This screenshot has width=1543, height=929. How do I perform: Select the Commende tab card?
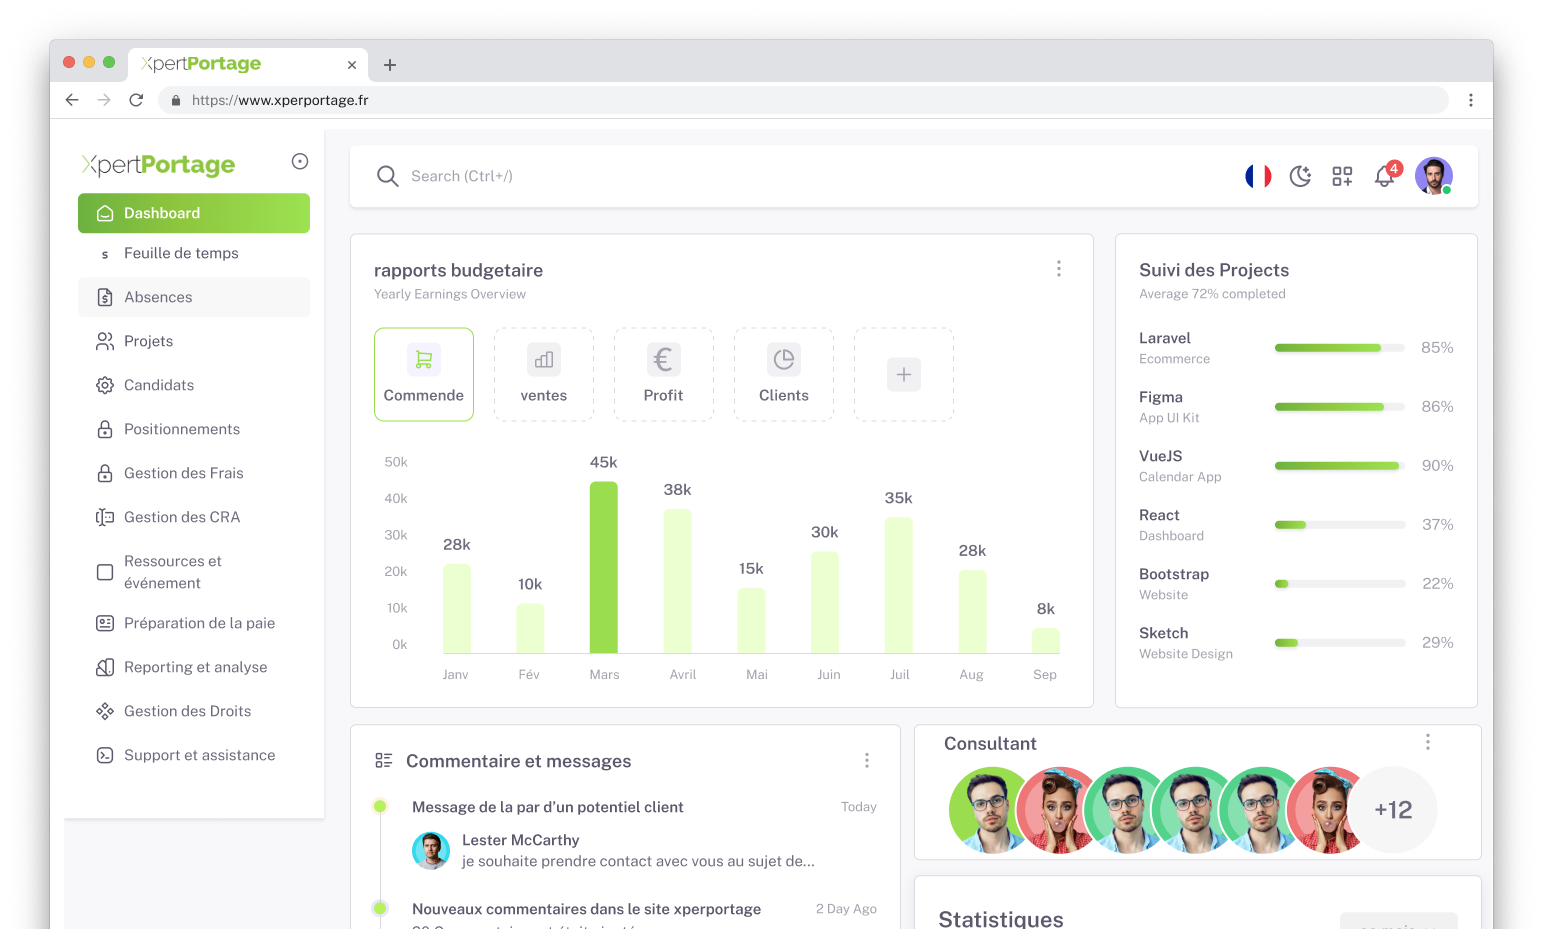pos(424,374)
